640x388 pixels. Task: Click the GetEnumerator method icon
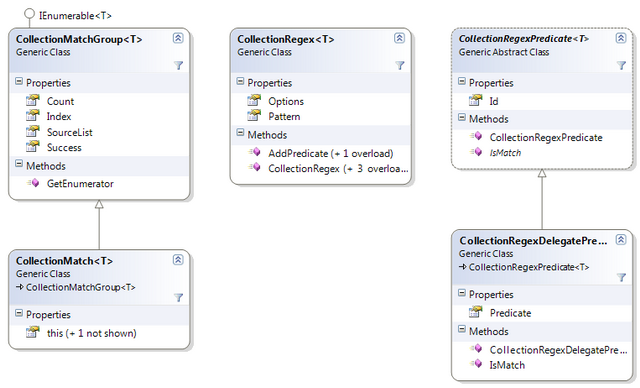(x=33, y=183)
